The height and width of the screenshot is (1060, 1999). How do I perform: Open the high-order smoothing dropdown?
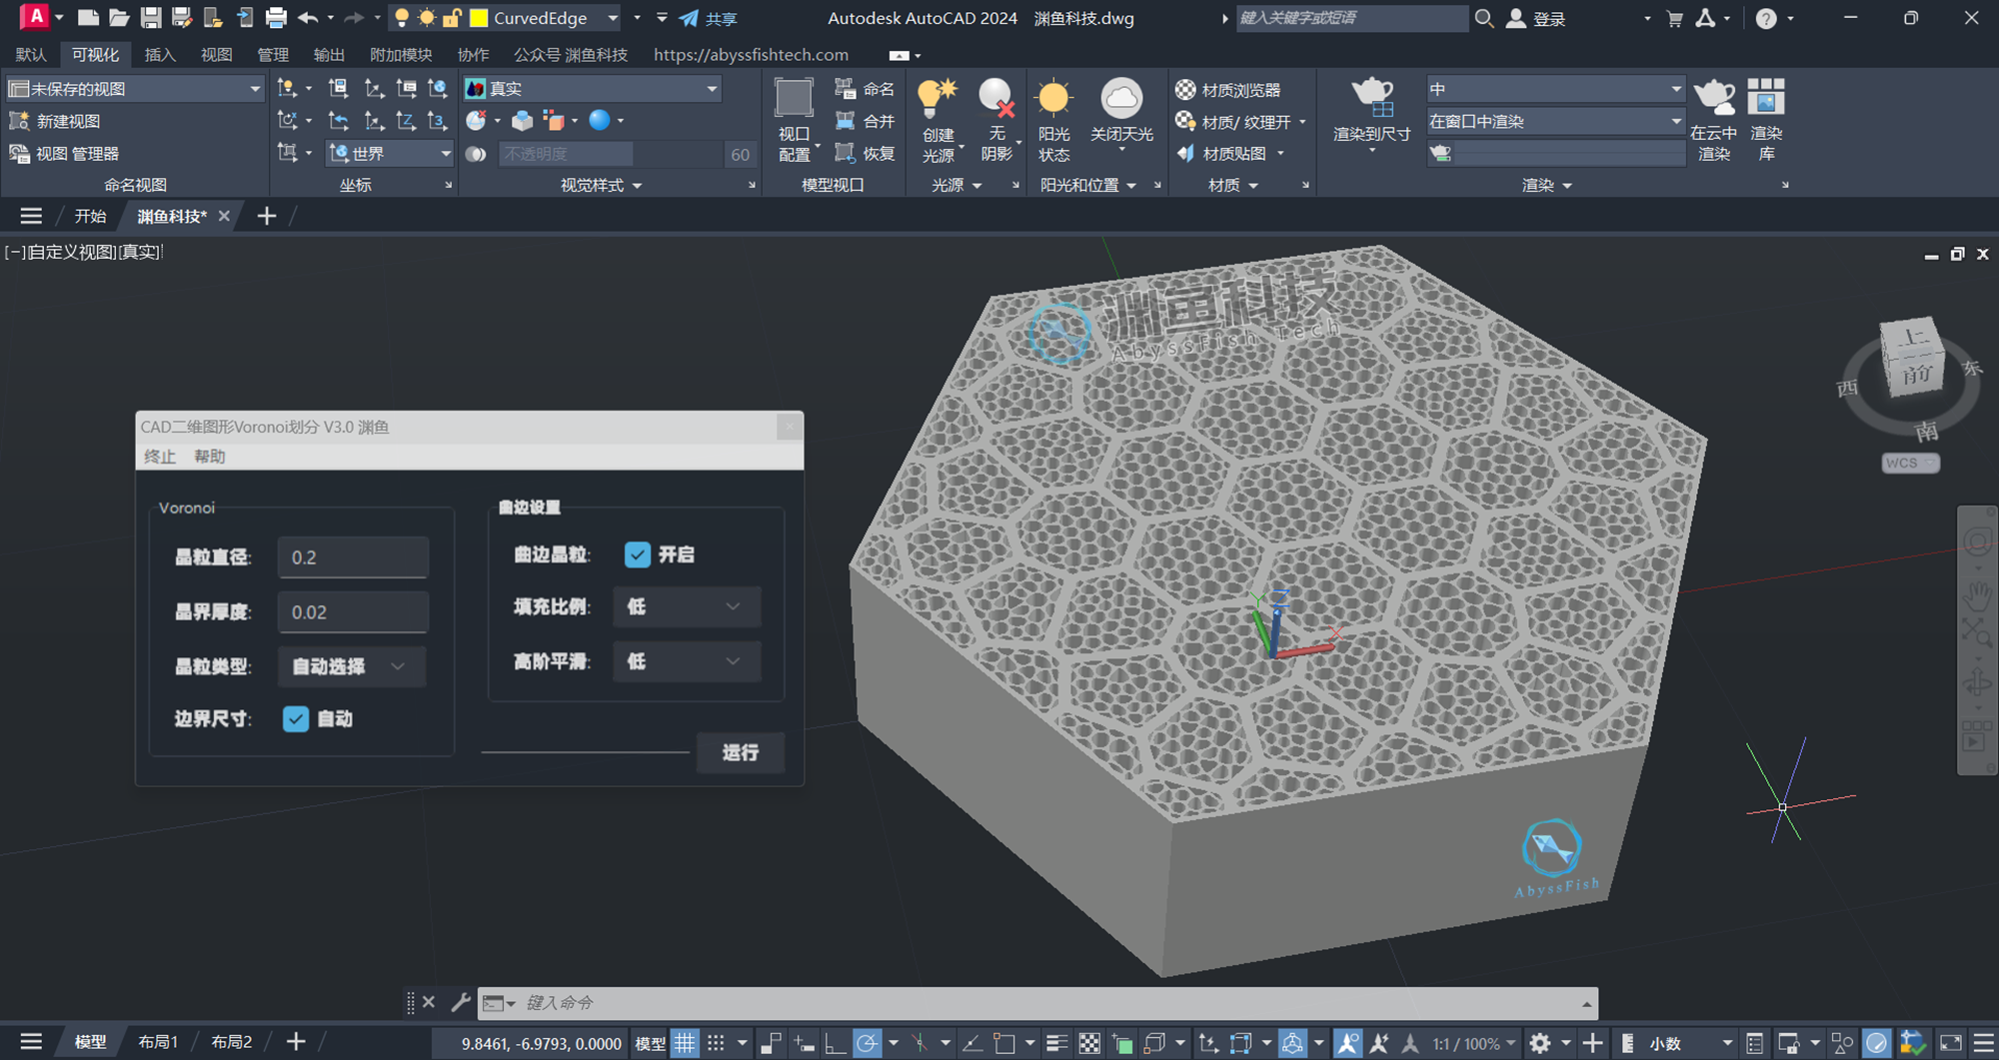(687, 662)
